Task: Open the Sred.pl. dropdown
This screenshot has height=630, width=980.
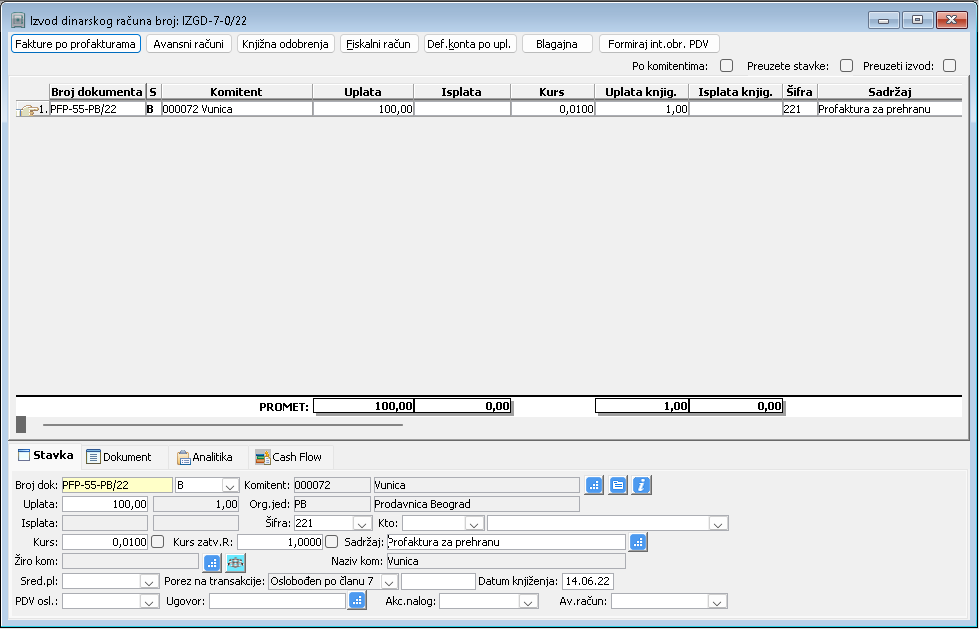Action: [149, 582]
